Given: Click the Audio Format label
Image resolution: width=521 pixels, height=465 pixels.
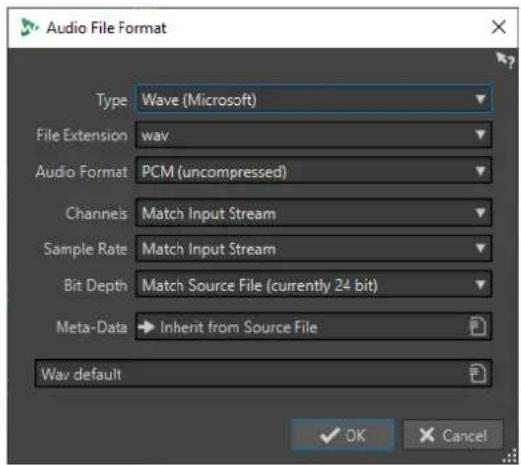Looking at the screenshot, I should coord(82,172).
